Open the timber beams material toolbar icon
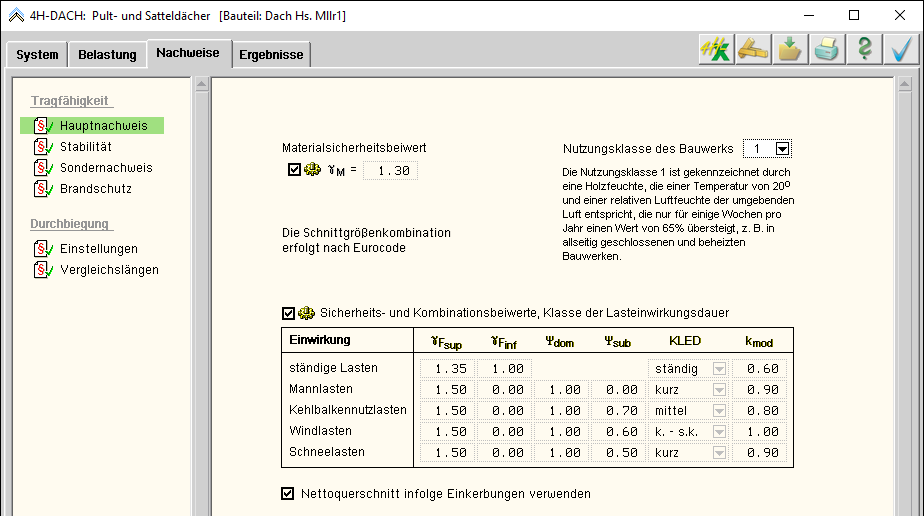This screenshot has width=924, height=516. click(x=753, y=50)
